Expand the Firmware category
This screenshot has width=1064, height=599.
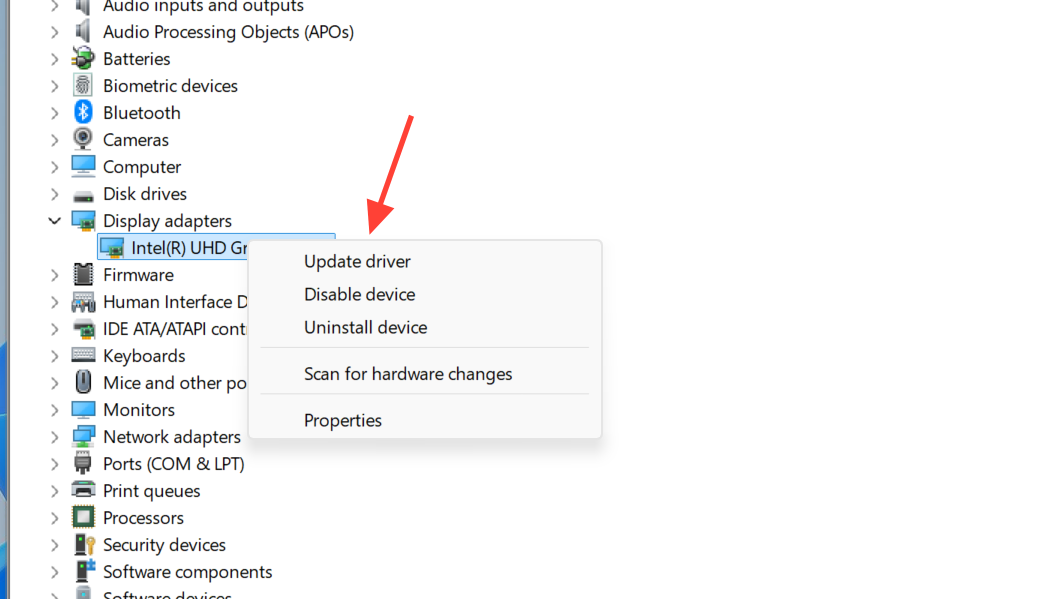(55, 275)
